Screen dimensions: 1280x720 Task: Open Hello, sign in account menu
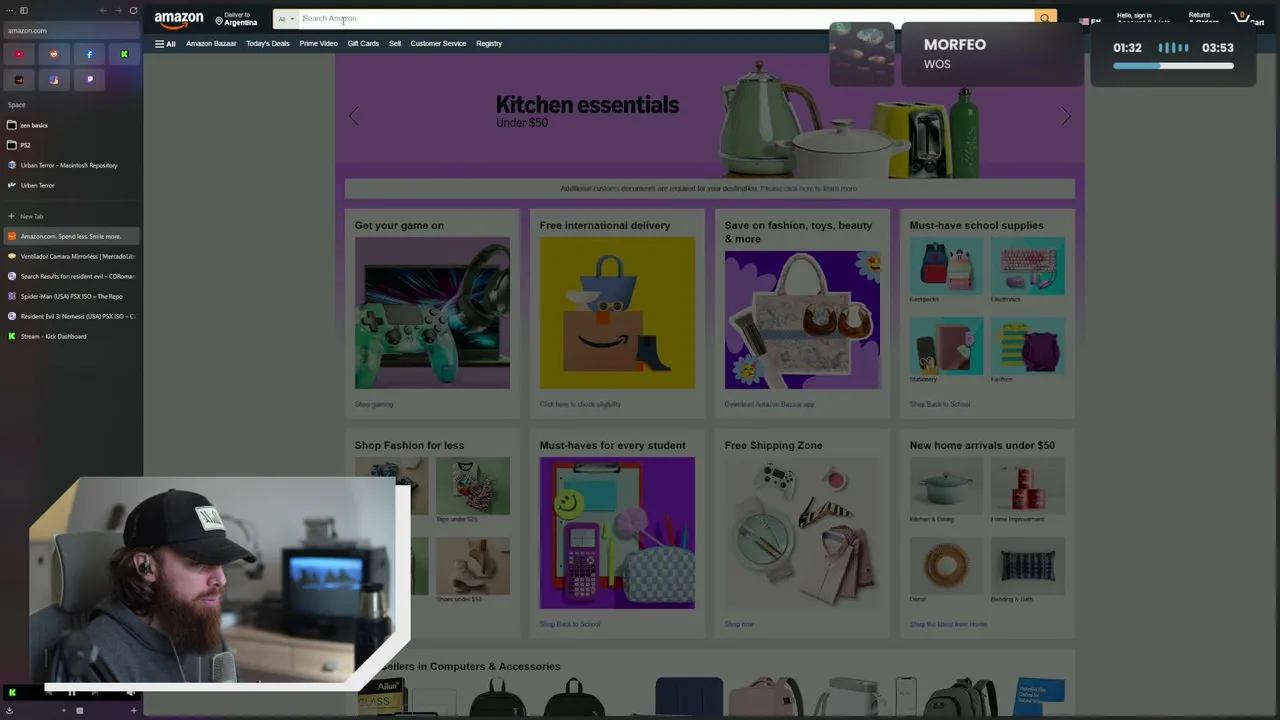1143,19
